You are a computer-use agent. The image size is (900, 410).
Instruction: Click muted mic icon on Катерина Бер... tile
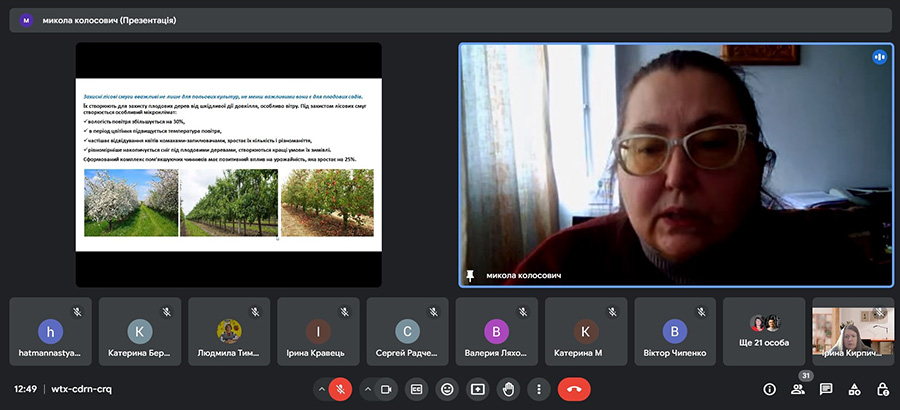pyautogui.click(x=166, y=312)
